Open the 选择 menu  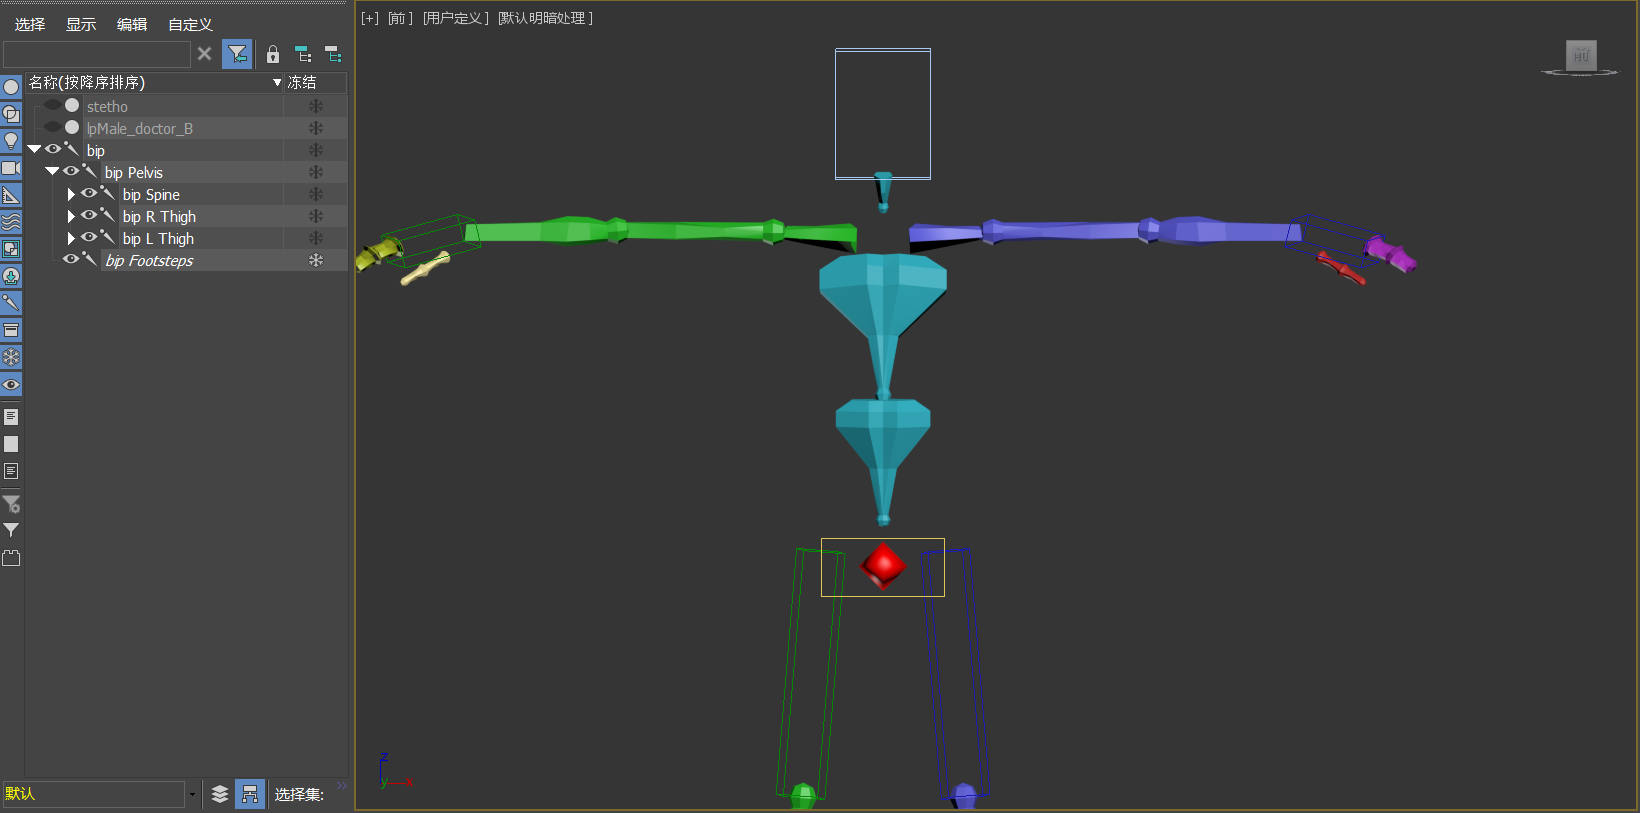tap(30, 24)
